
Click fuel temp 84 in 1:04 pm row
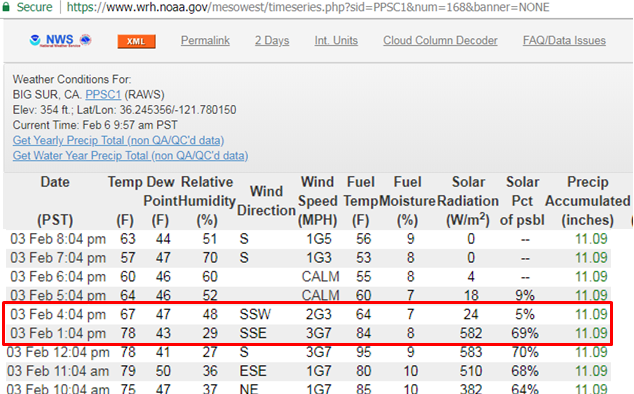[x=363, y=333]
